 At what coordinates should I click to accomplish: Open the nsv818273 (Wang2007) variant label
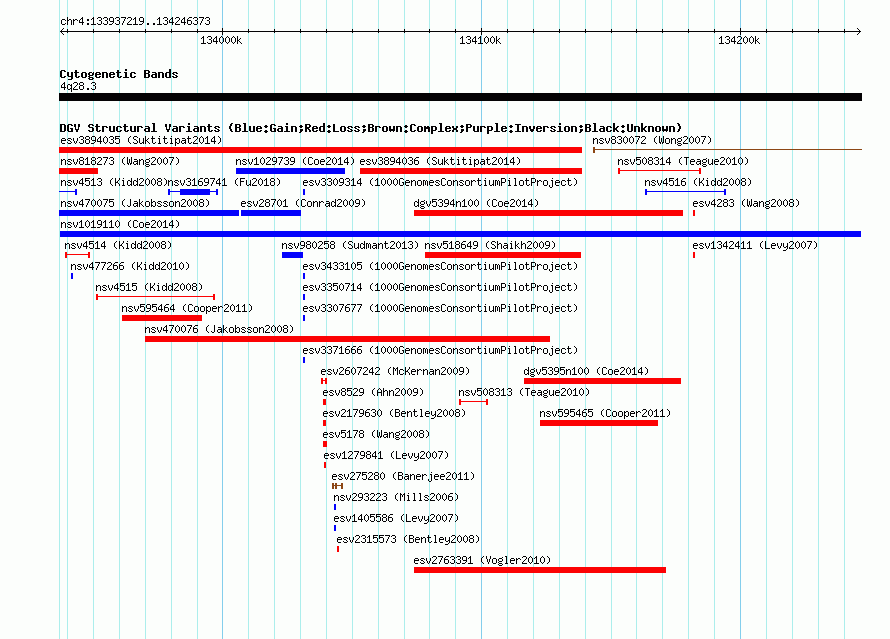tap(120, 161)
